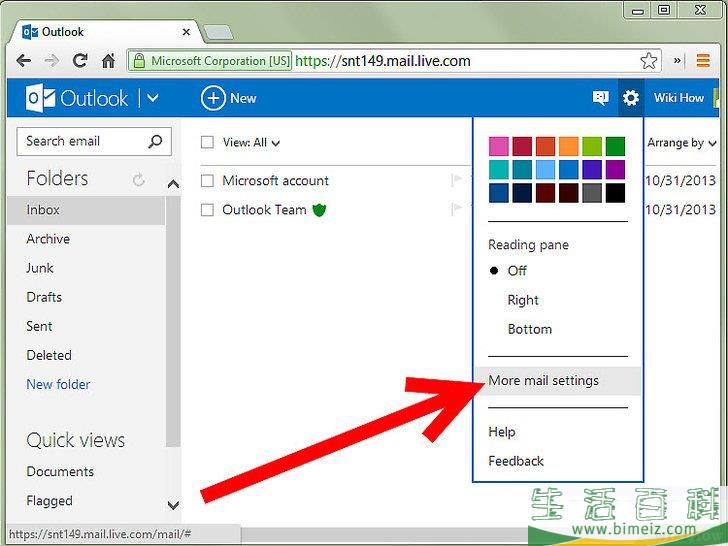Pick the dark green color swatch
This screenshot has height=546, width=728.
(x=616, y=146)
